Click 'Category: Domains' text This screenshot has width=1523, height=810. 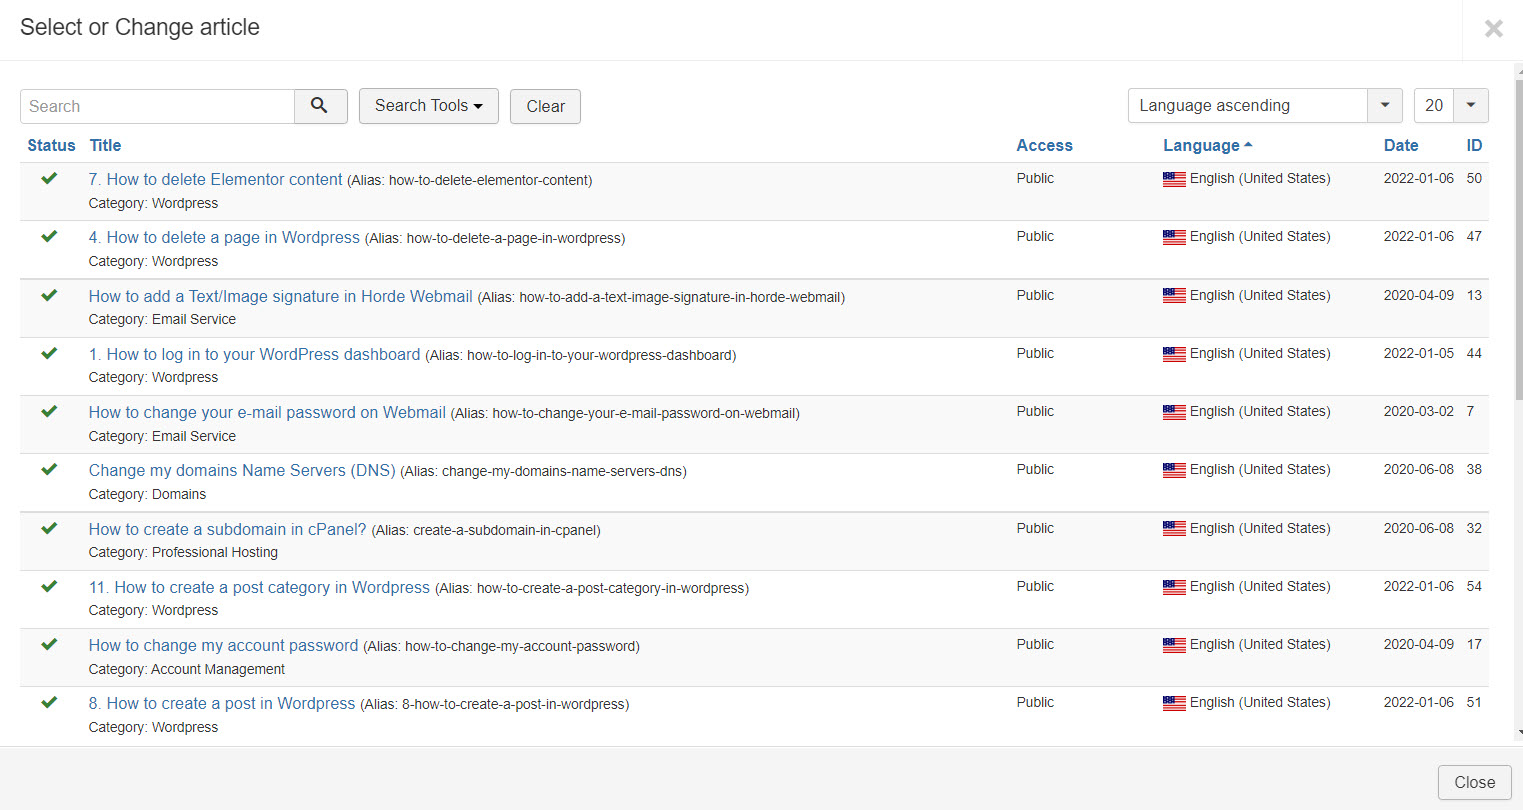(147, 494)
